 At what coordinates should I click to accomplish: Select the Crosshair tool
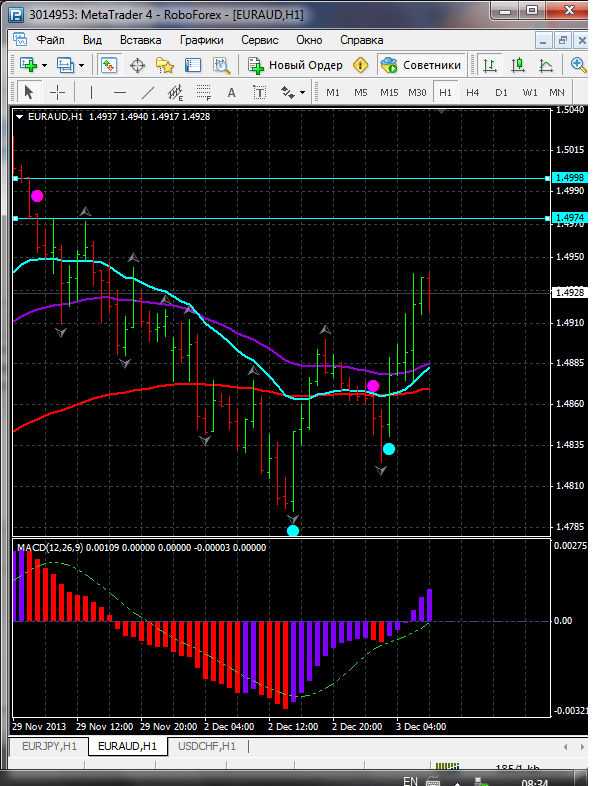[x=58, y=93]
